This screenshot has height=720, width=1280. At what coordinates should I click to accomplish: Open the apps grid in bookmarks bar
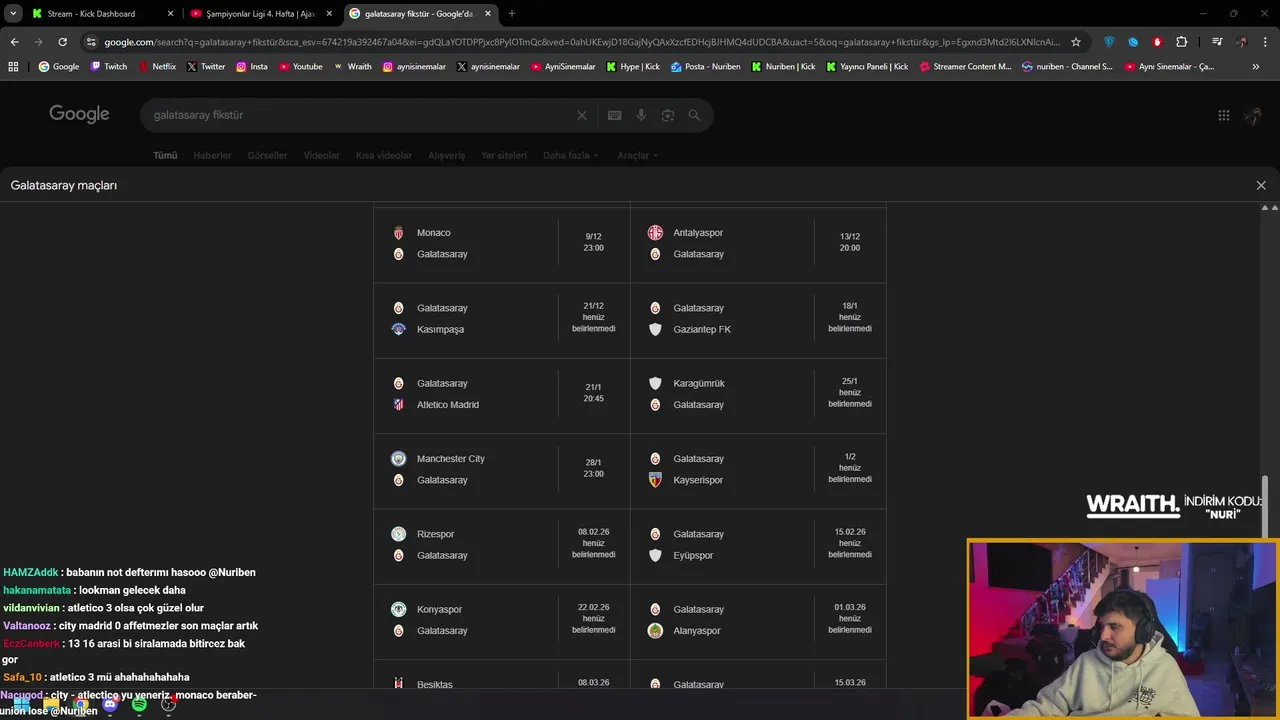click(x=13, y=67)
